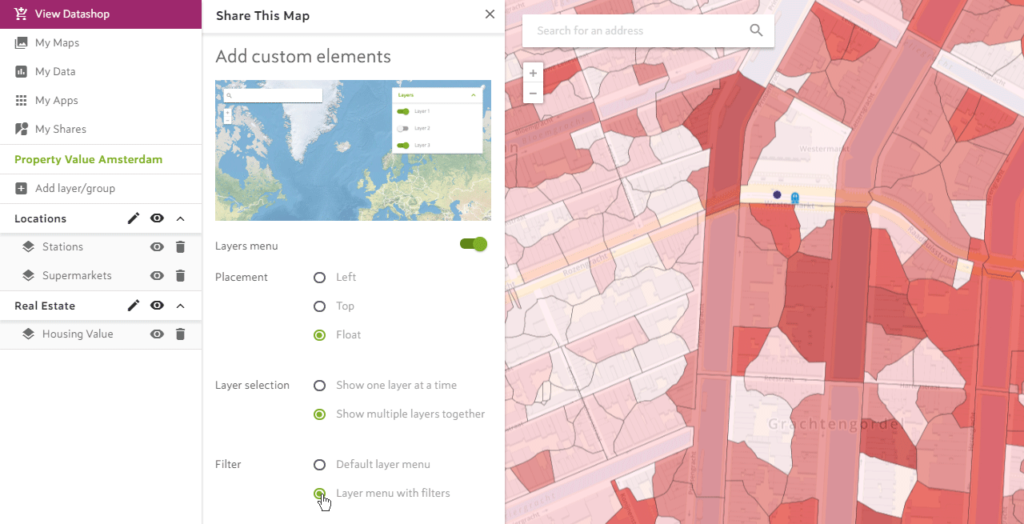Select the Supermarkets layer row
The width and height of the screenshot is (1024, 524).
tap(101, 276)
